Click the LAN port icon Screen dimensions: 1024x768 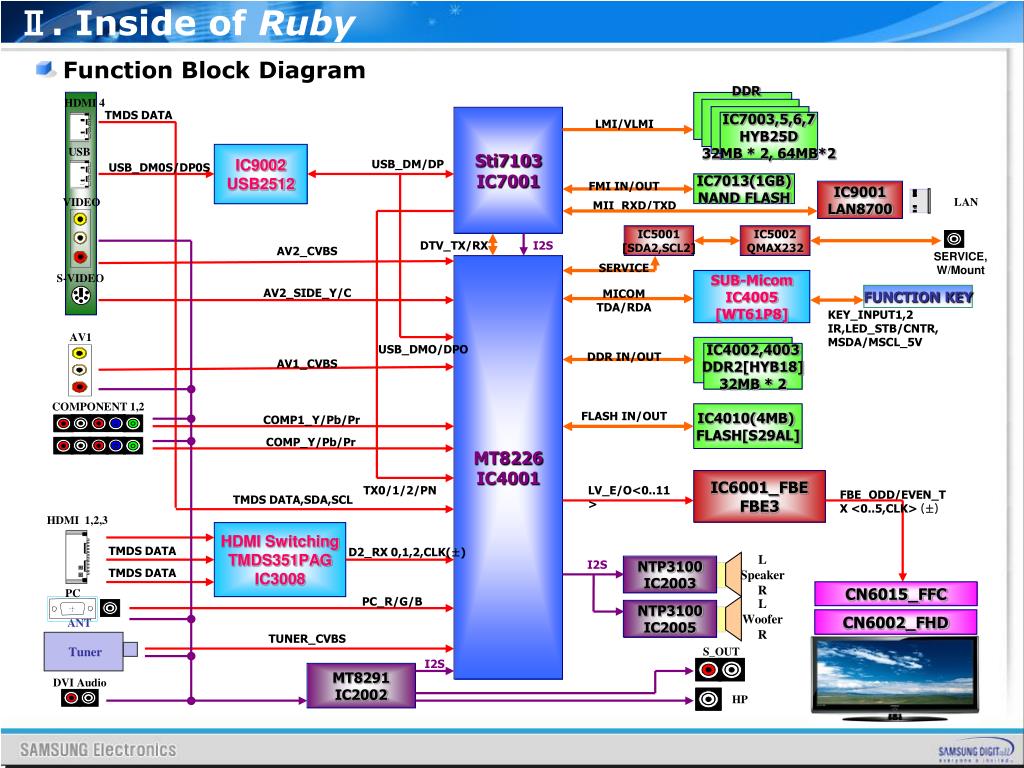[920, 201]
